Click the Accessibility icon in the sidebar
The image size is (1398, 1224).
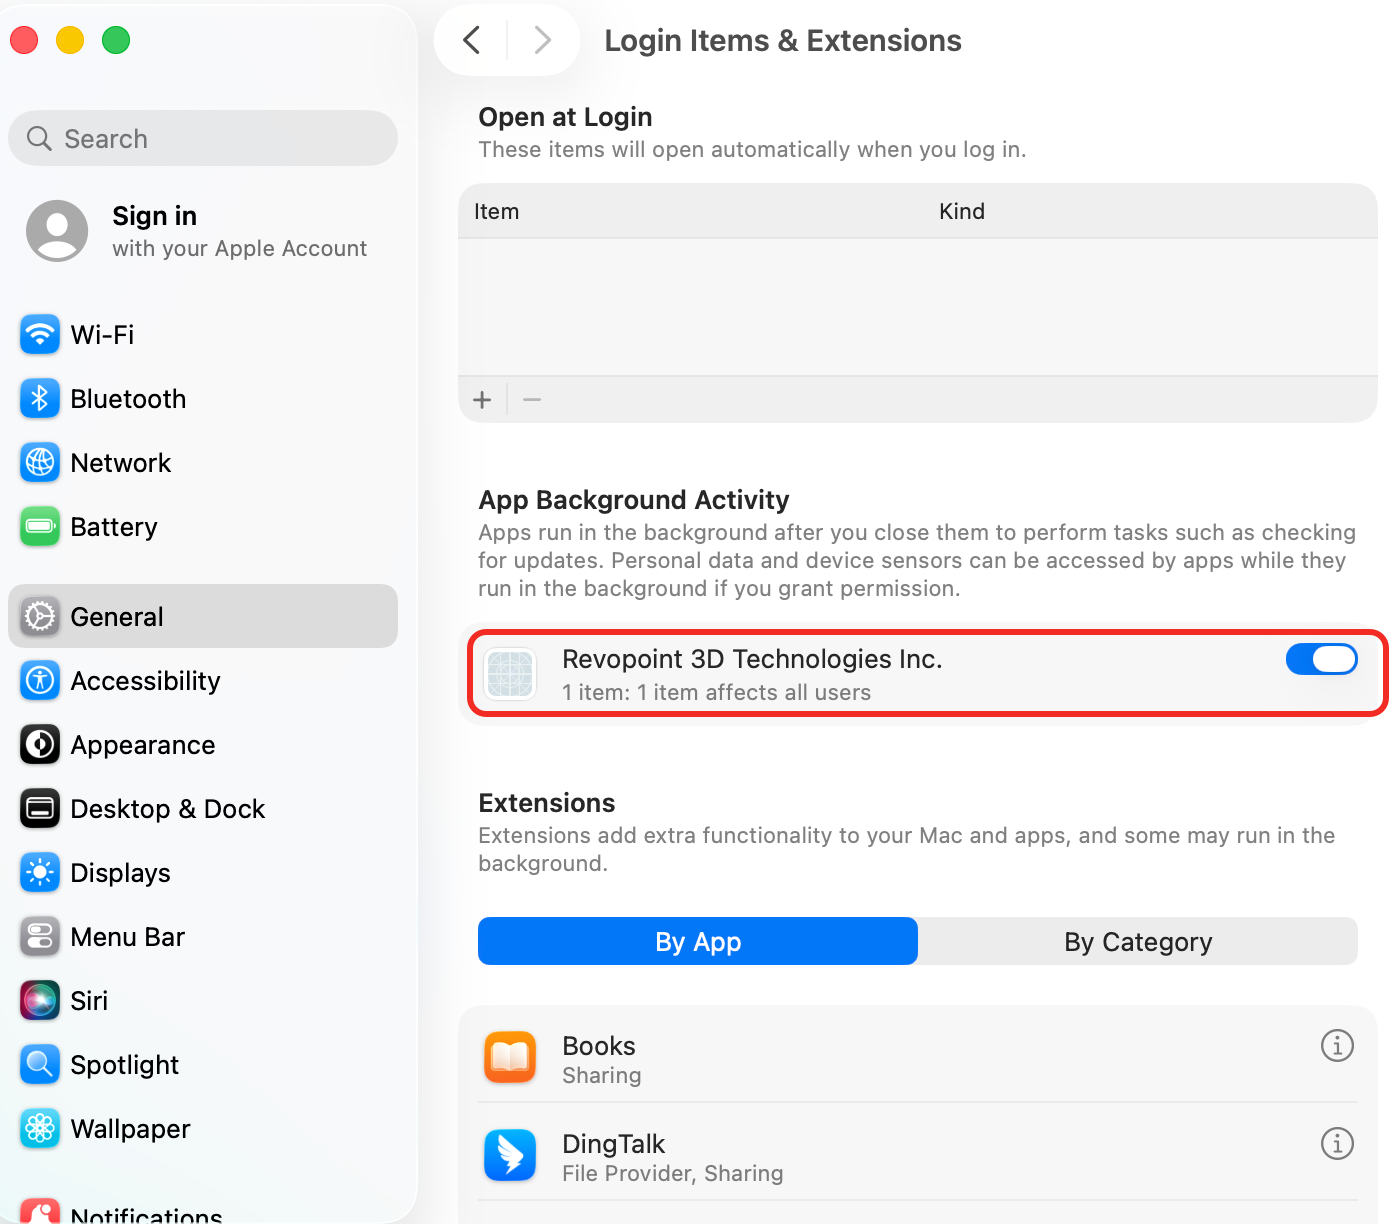40,681
